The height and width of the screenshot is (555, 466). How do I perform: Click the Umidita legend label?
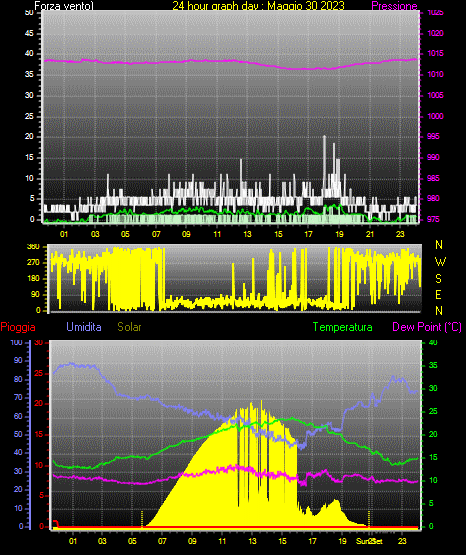coord(84,327)
